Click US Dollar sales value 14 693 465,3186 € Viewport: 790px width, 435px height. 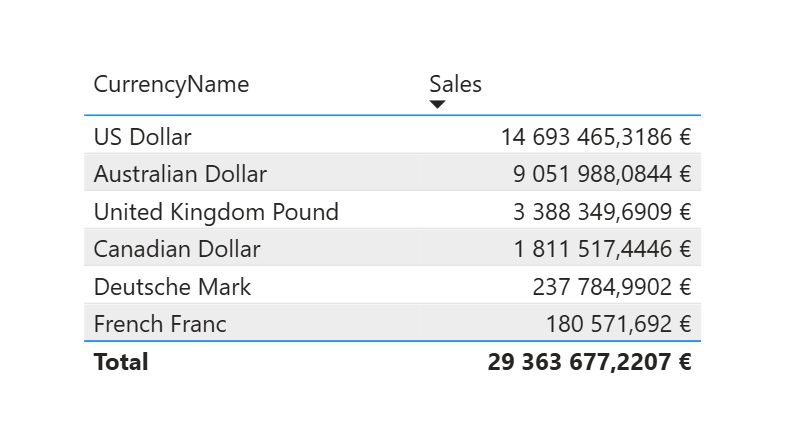point(595,136)
